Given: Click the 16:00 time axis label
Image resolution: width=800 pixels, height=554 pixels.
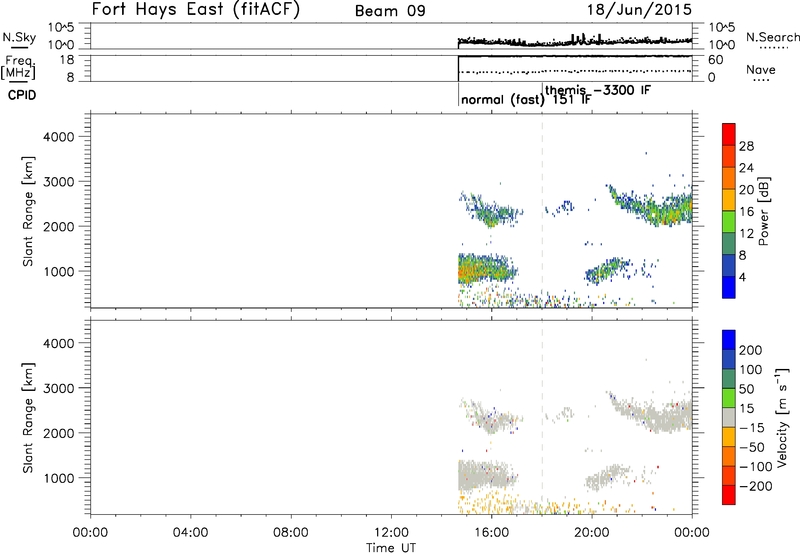Looking at the screenshot, I should click(491, 533).
